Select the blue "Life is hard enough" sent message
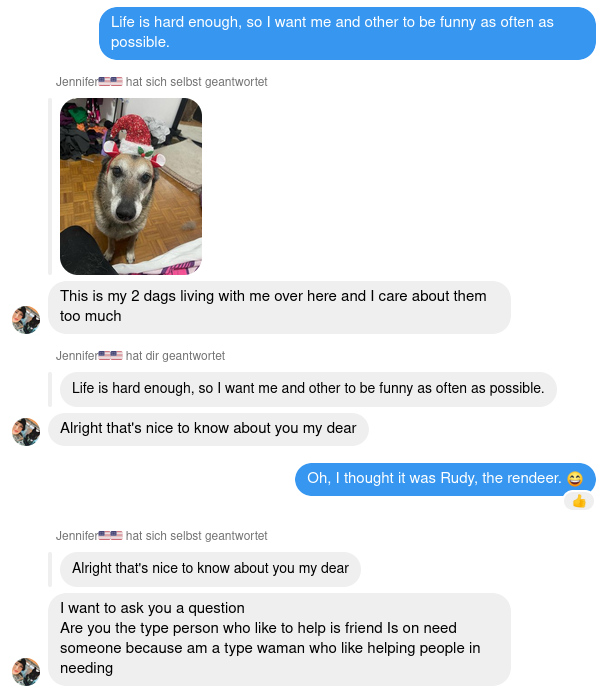The height and width of the screenshot is (690, 606). tap(347, 33)
